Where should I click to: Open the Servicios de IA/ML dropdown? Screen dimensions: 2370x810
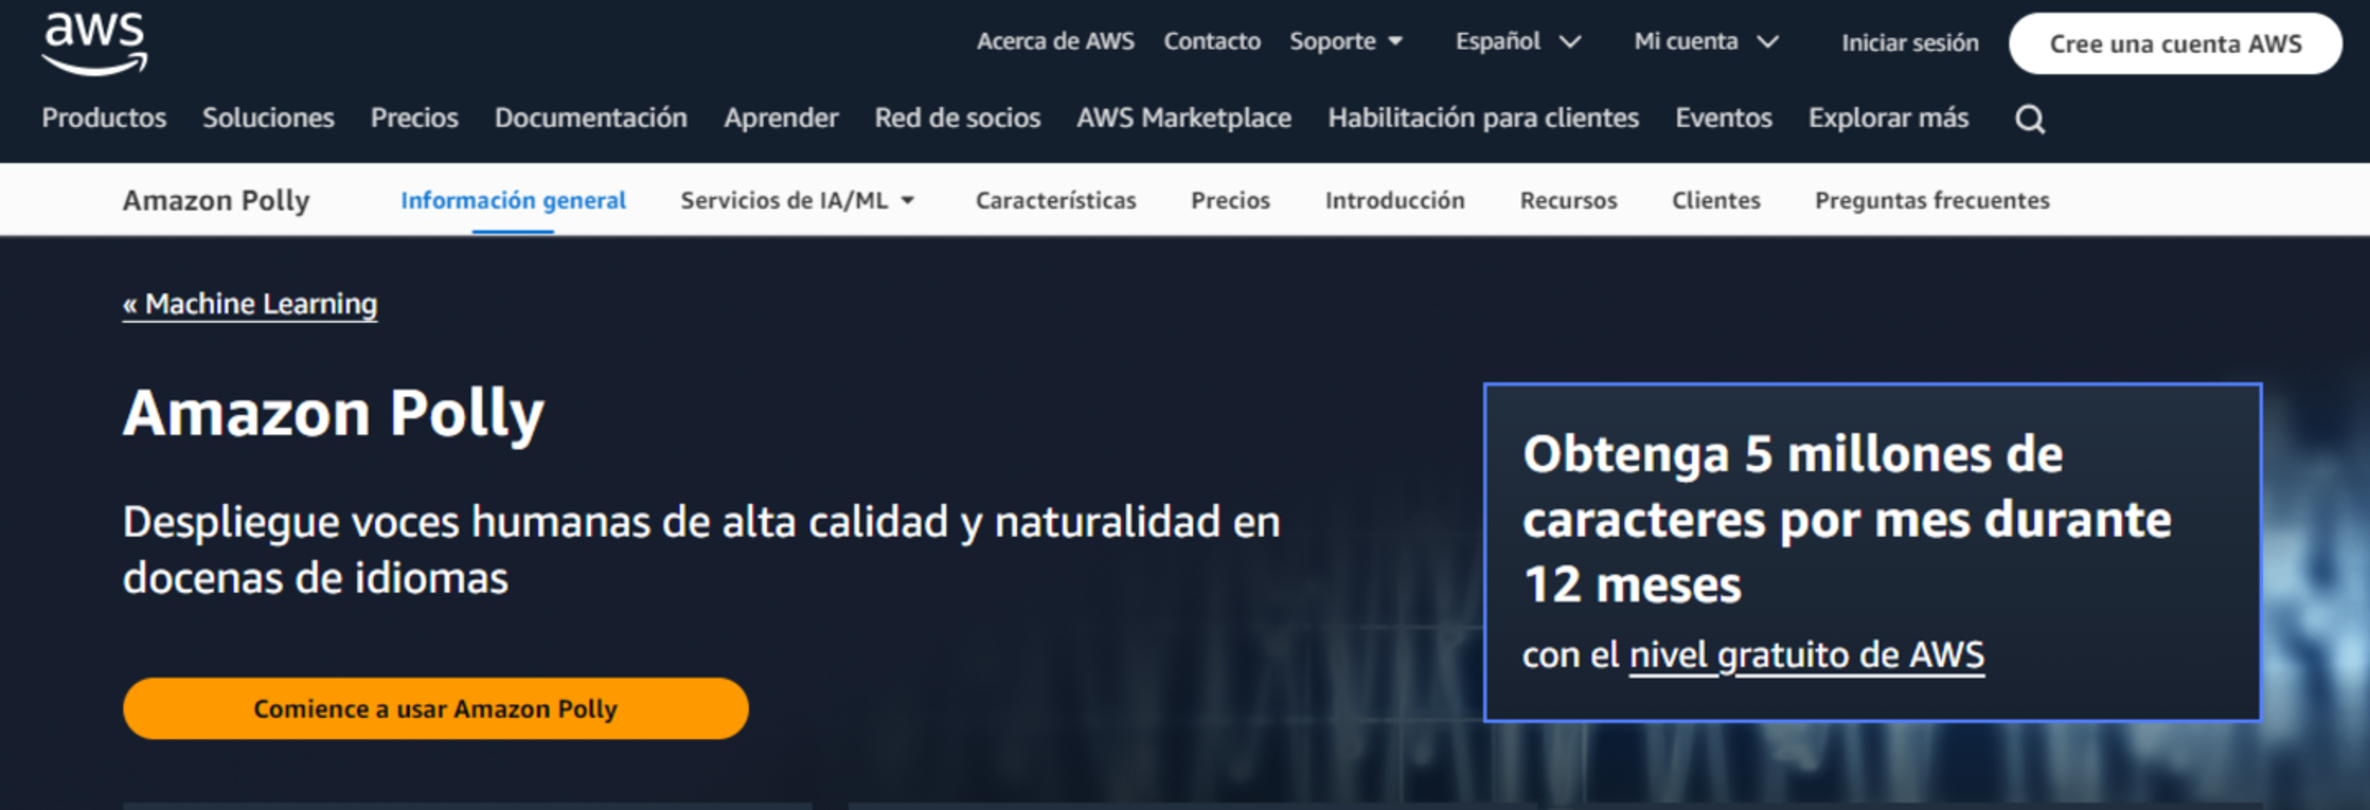[x=797, y=200]
